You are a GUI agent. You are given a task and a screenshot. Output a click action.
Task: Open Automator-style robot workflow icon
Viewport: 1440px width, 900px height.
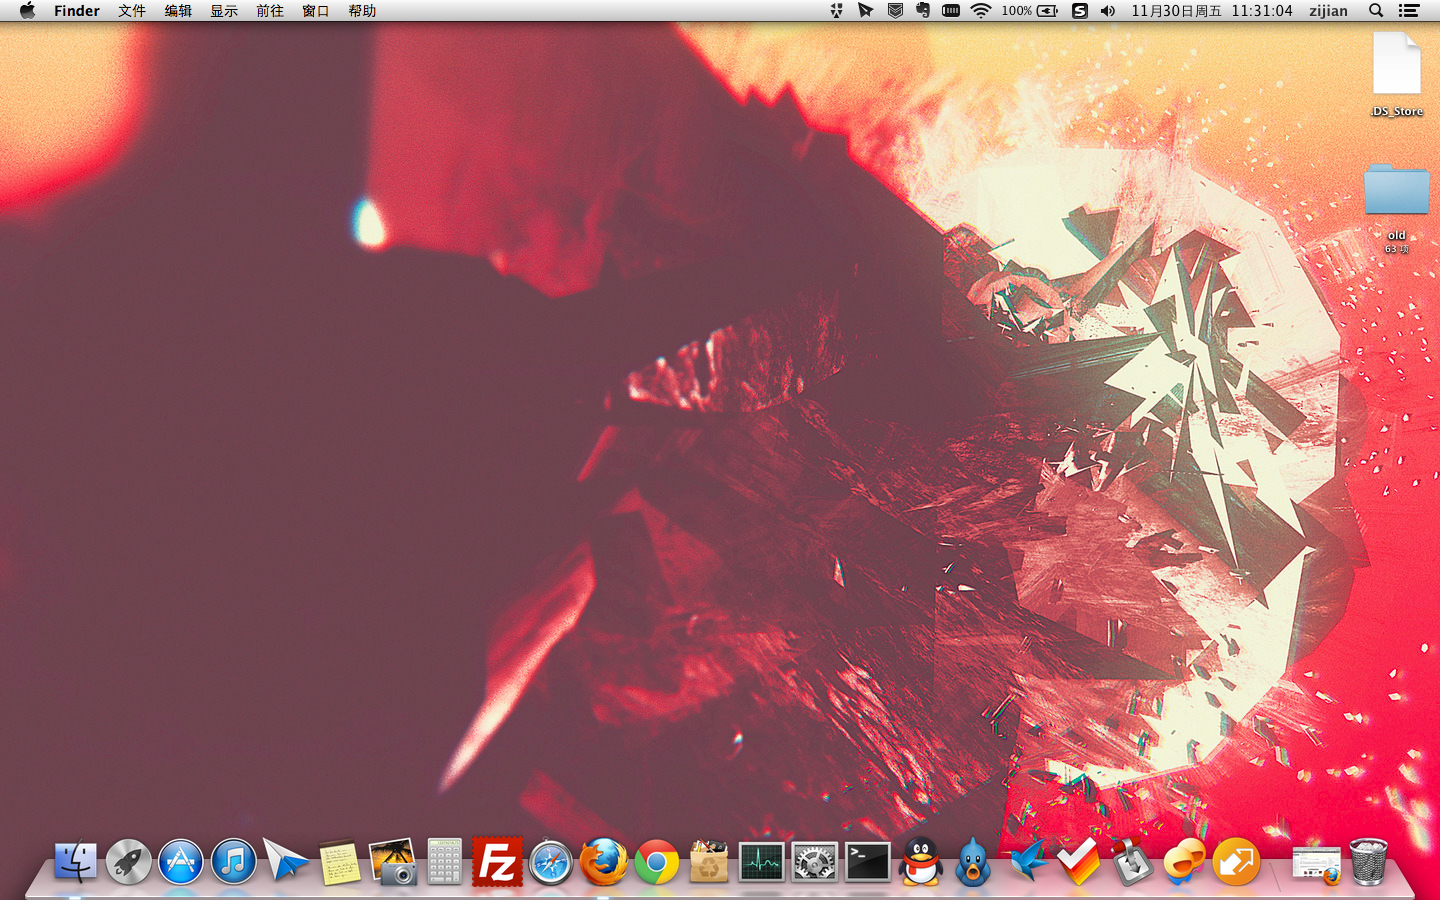[1132, 861]
